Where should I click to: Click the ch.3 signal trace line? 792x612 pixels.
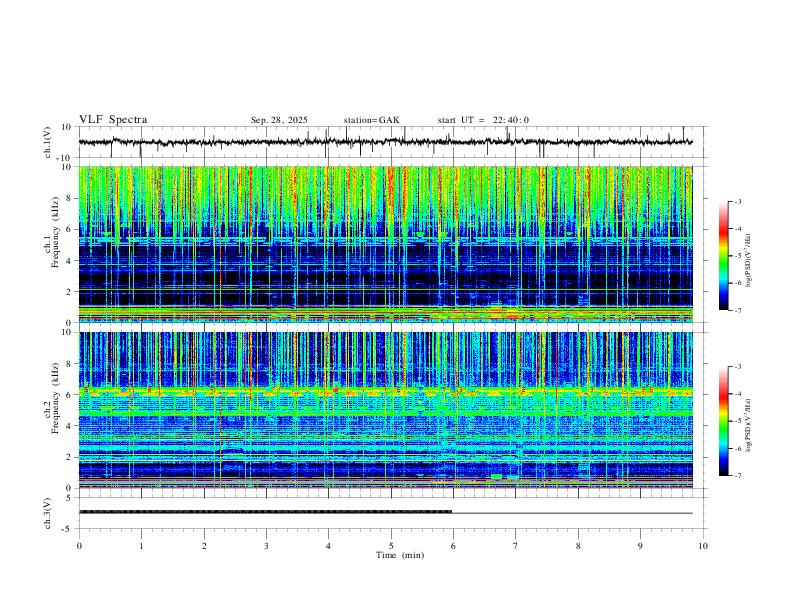tap(386, 512)
